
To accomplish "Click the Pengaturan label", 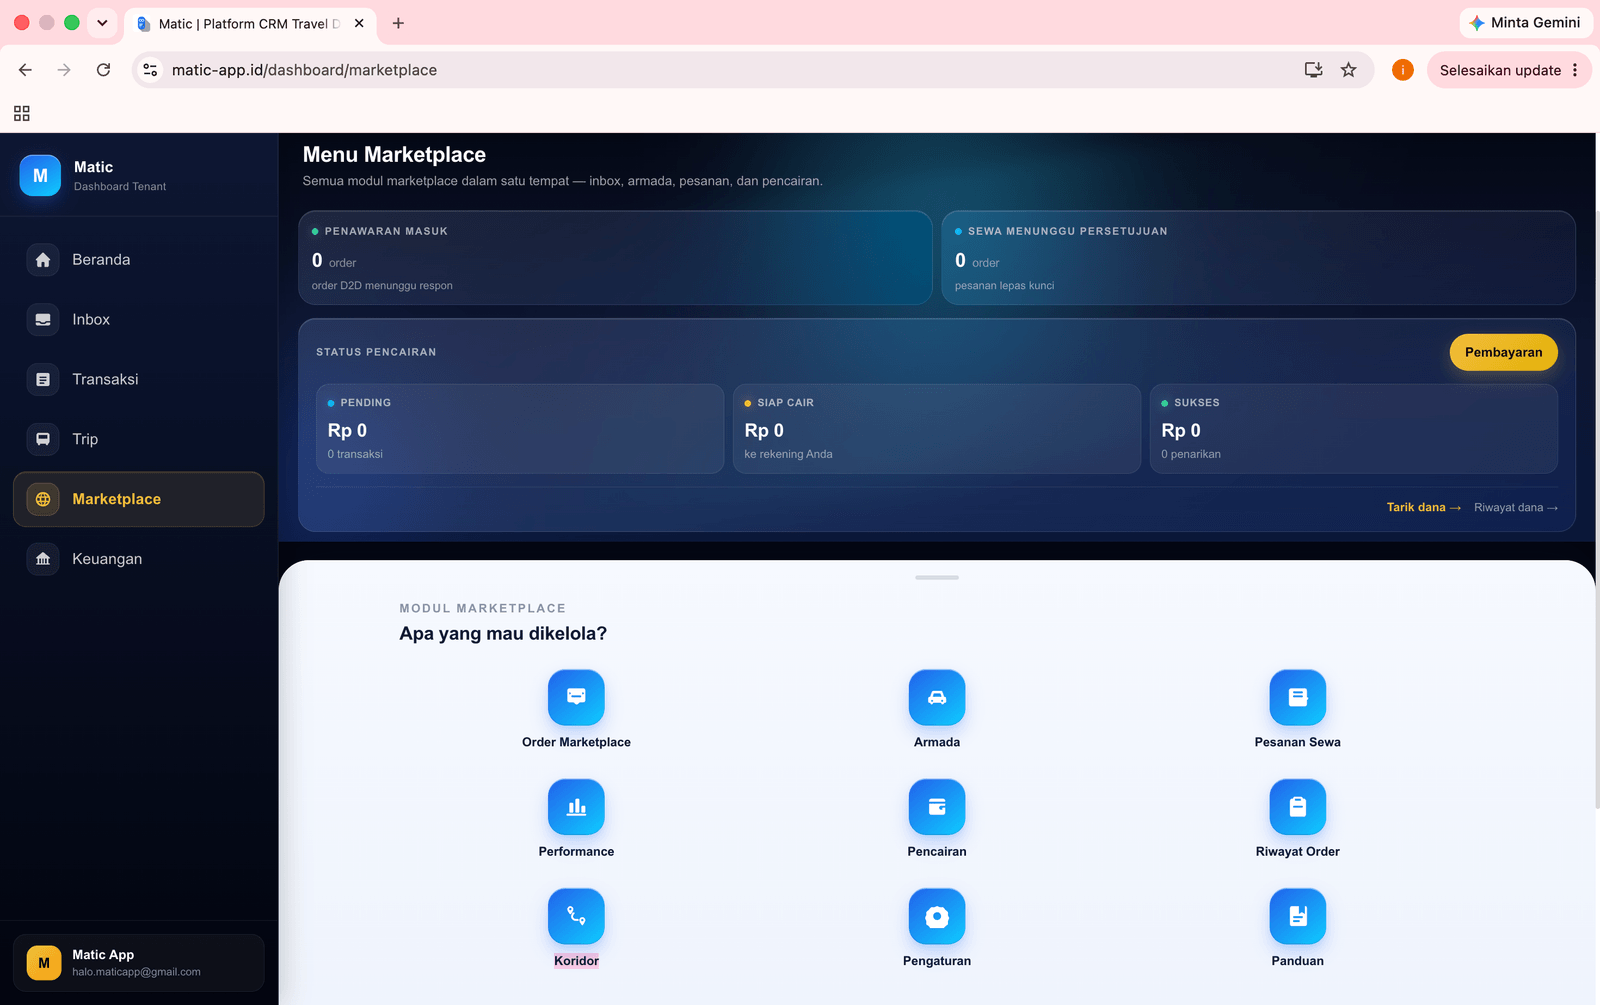I will point(937,961).
